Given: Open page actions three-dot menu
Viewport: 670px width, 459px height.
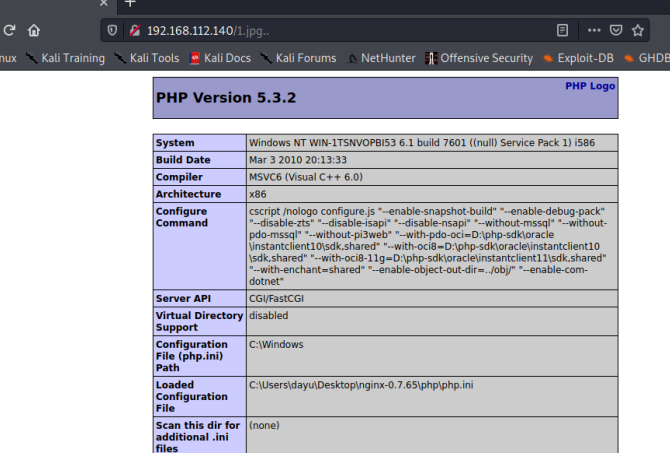Looking at the screenshot, I should pyautogui.click(x=594, y=30).
